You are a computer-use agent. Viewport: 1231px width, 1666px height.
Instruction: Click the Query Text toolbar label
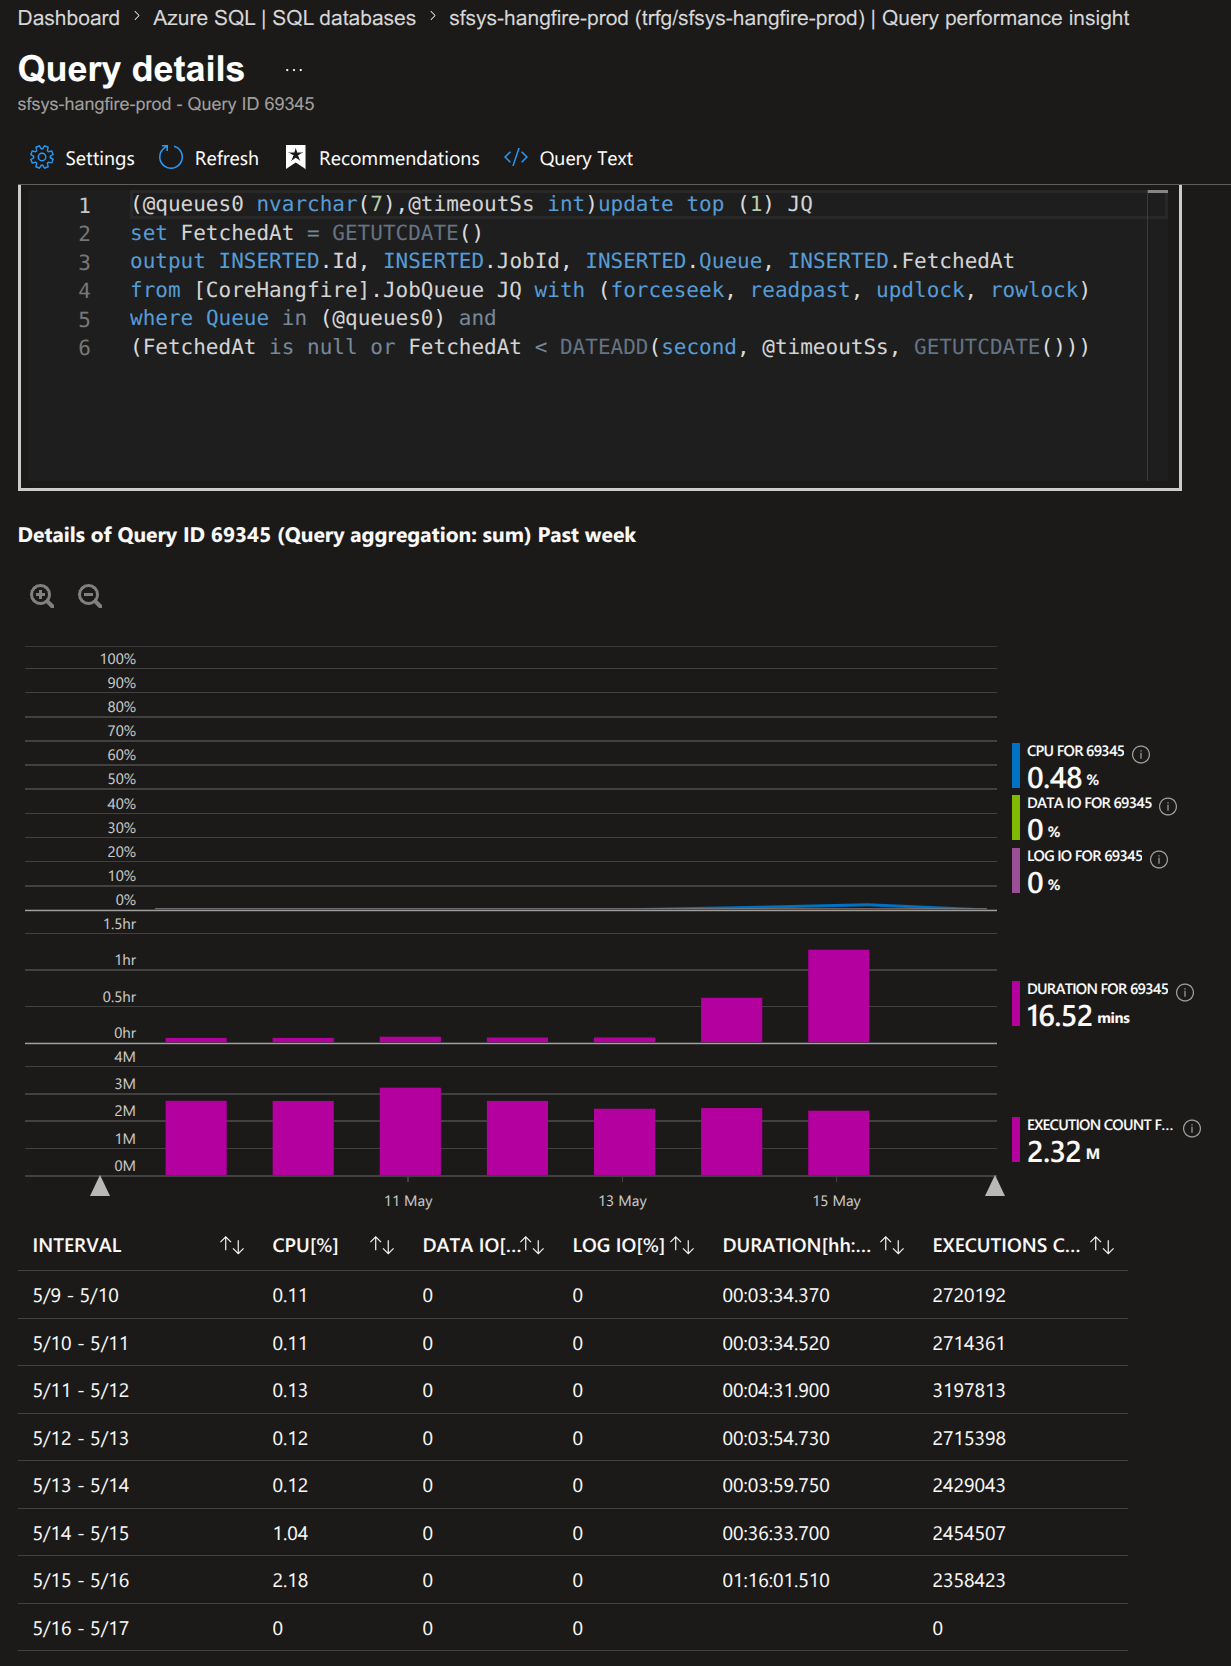coord(586,158)
